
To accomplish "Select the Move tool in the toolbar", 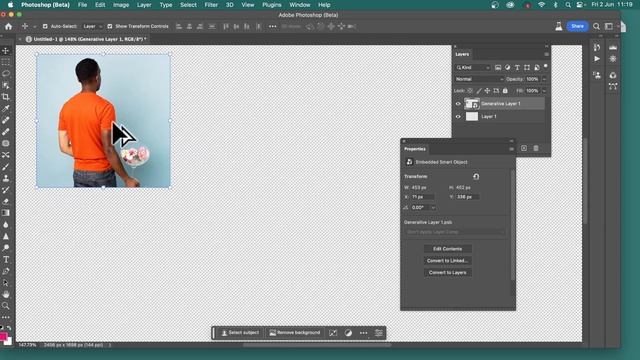I will (6, 51).
